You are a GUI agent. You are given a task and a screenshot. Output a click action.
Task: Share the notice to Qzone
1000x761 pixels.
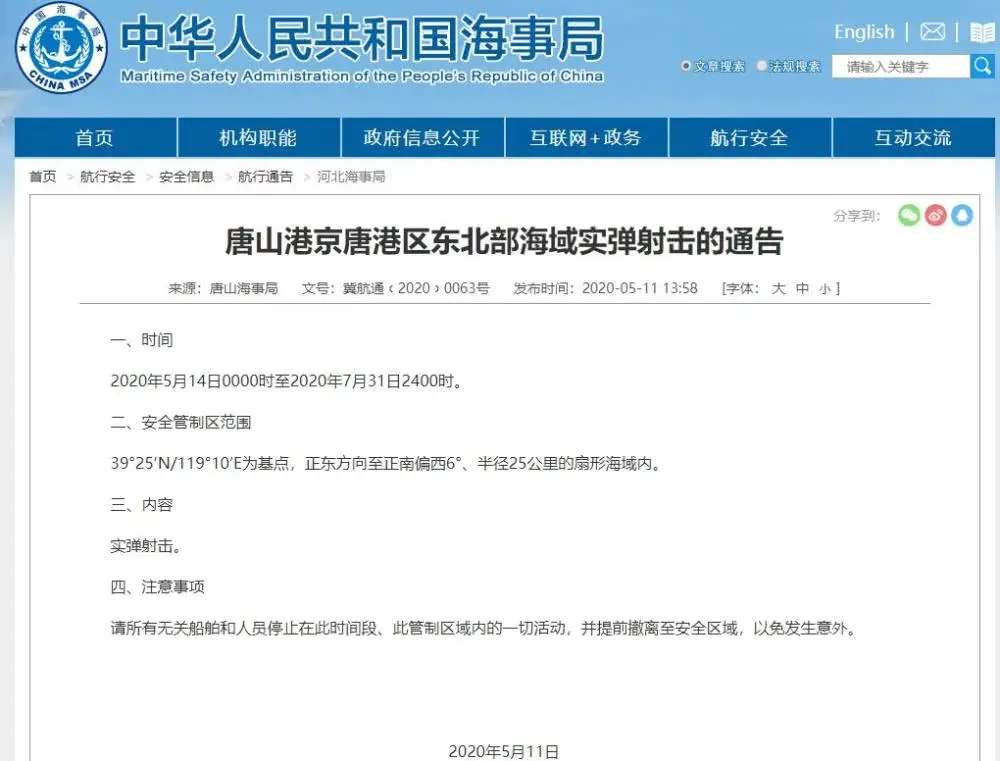[961, 215]
